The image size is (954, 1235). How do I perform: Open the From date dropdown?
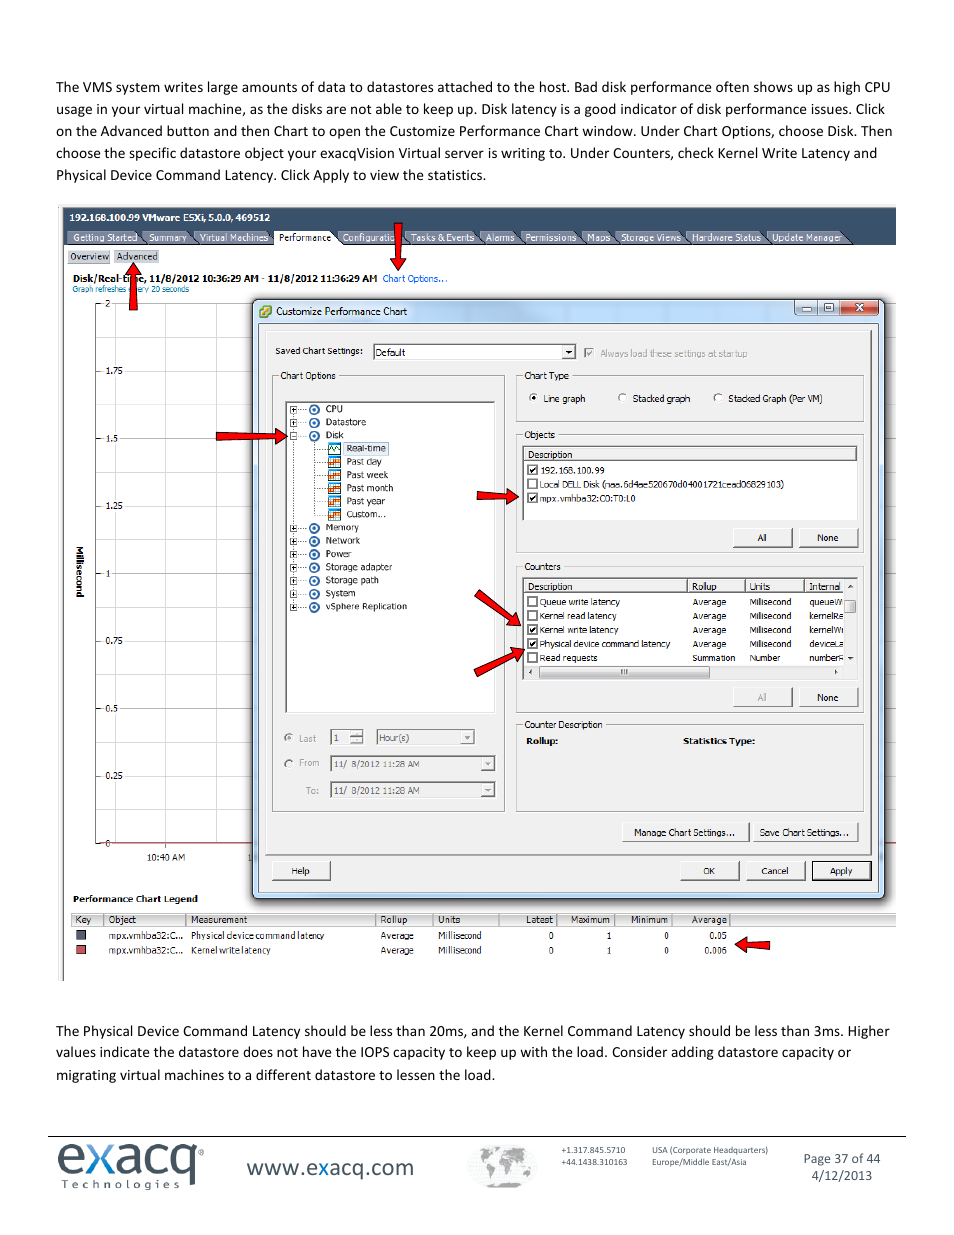coord(488,764)
